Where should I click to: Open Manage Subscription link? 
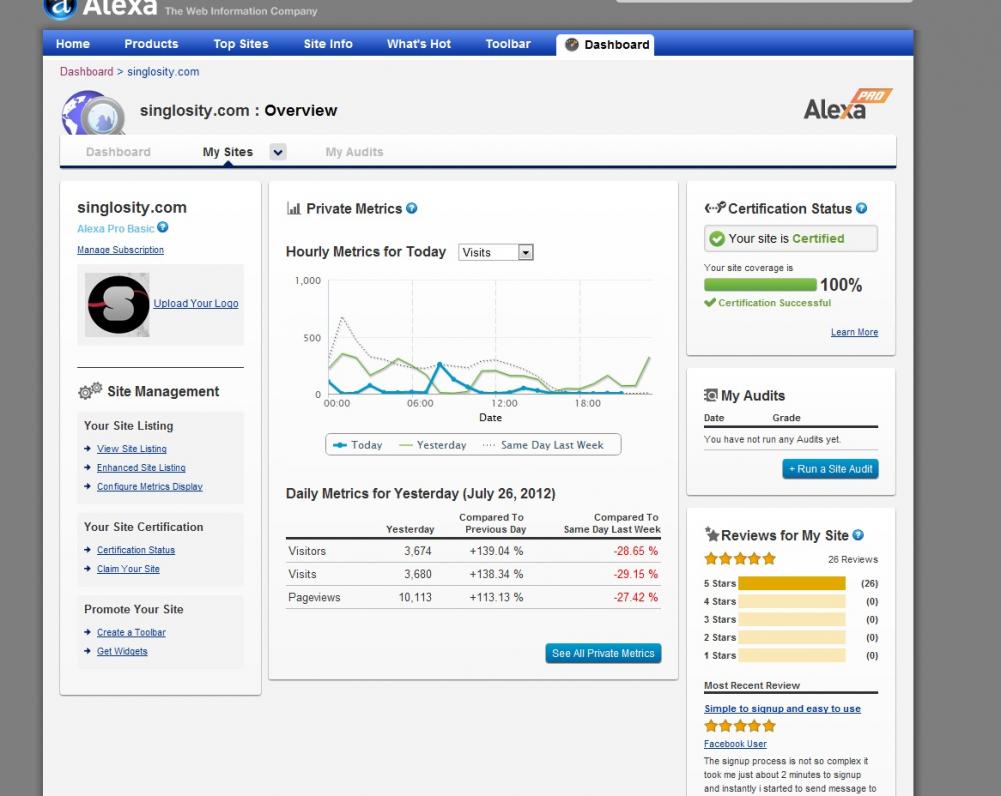121,250
